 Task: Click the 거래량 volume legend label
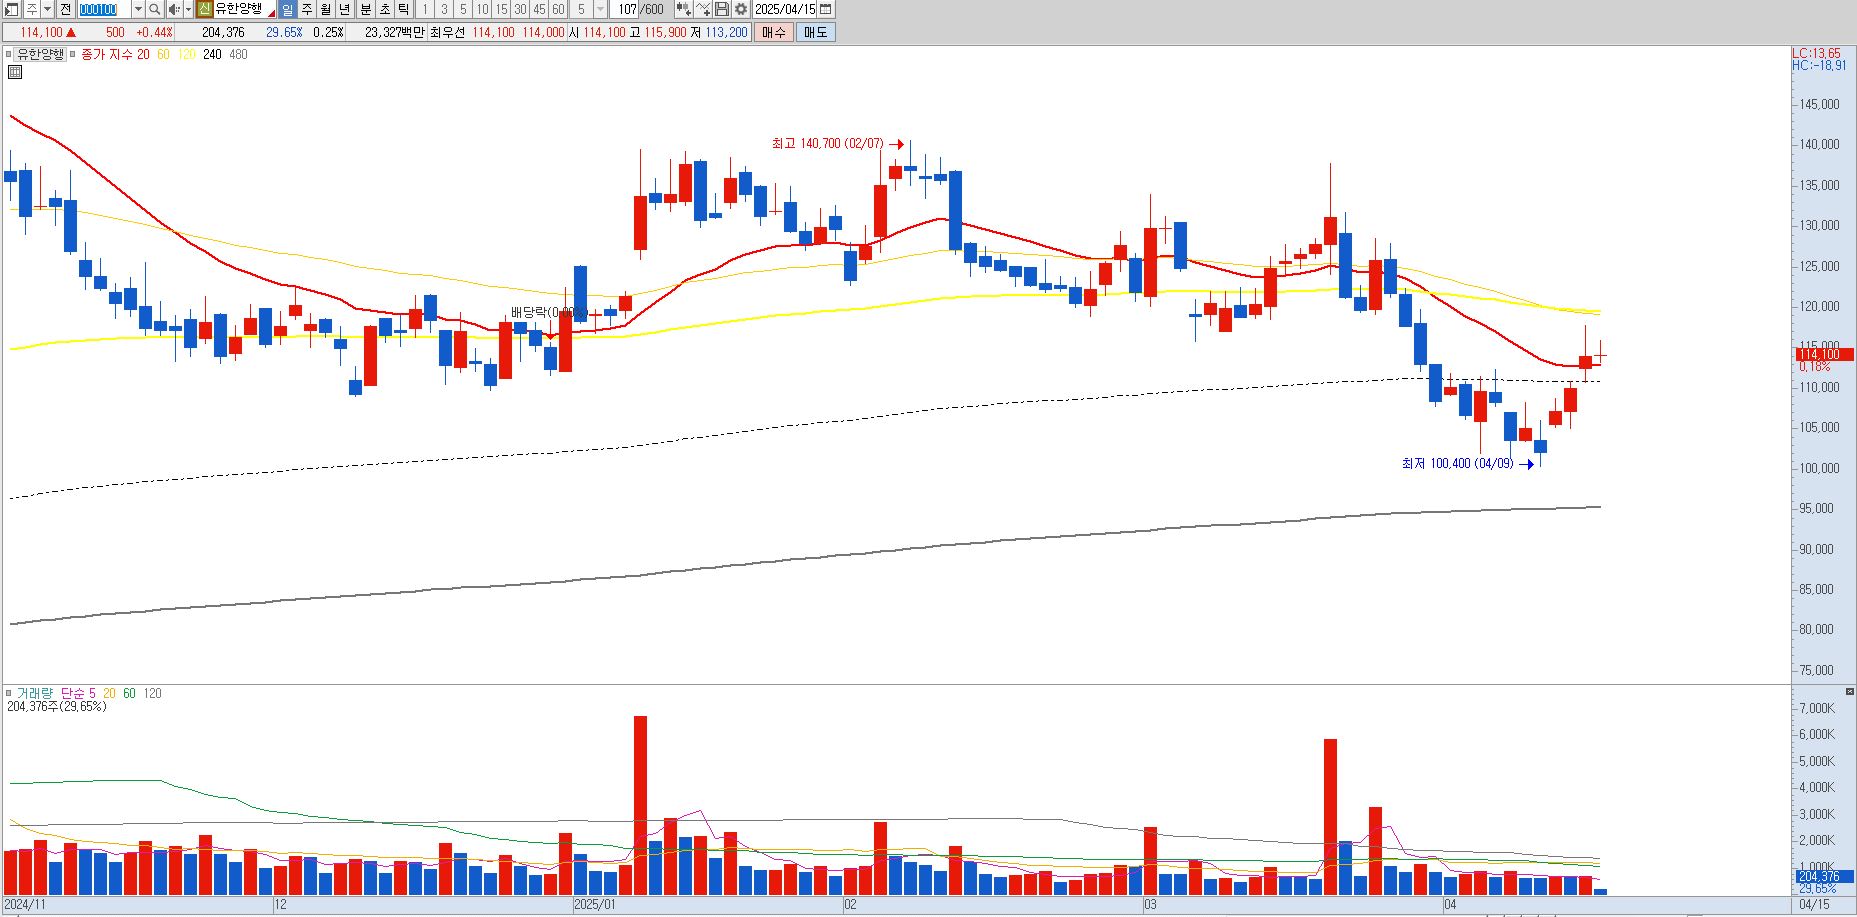(34, 693)
